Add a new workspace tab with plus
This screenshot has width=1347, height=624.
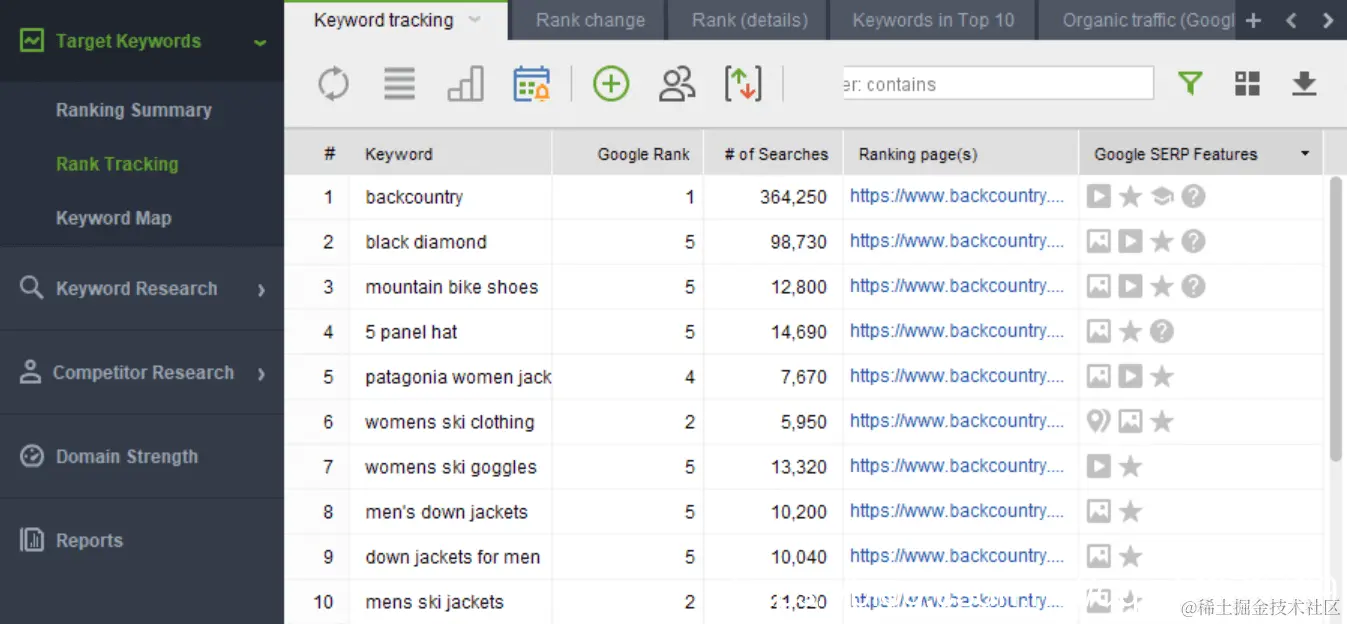(1254, 20)
